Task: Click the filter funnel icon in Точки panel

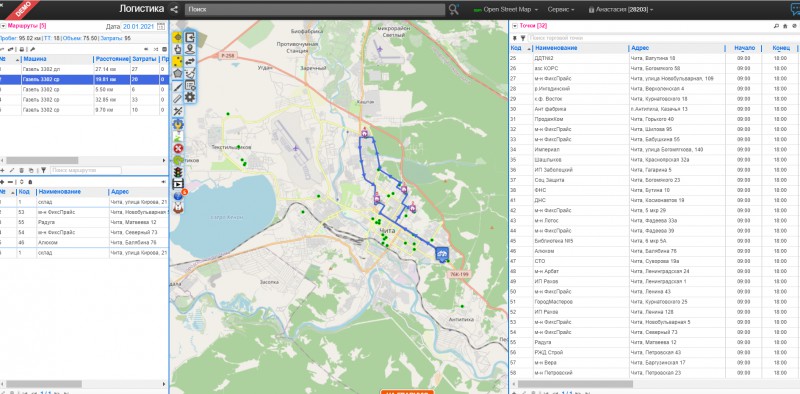Action: (523, 38)
